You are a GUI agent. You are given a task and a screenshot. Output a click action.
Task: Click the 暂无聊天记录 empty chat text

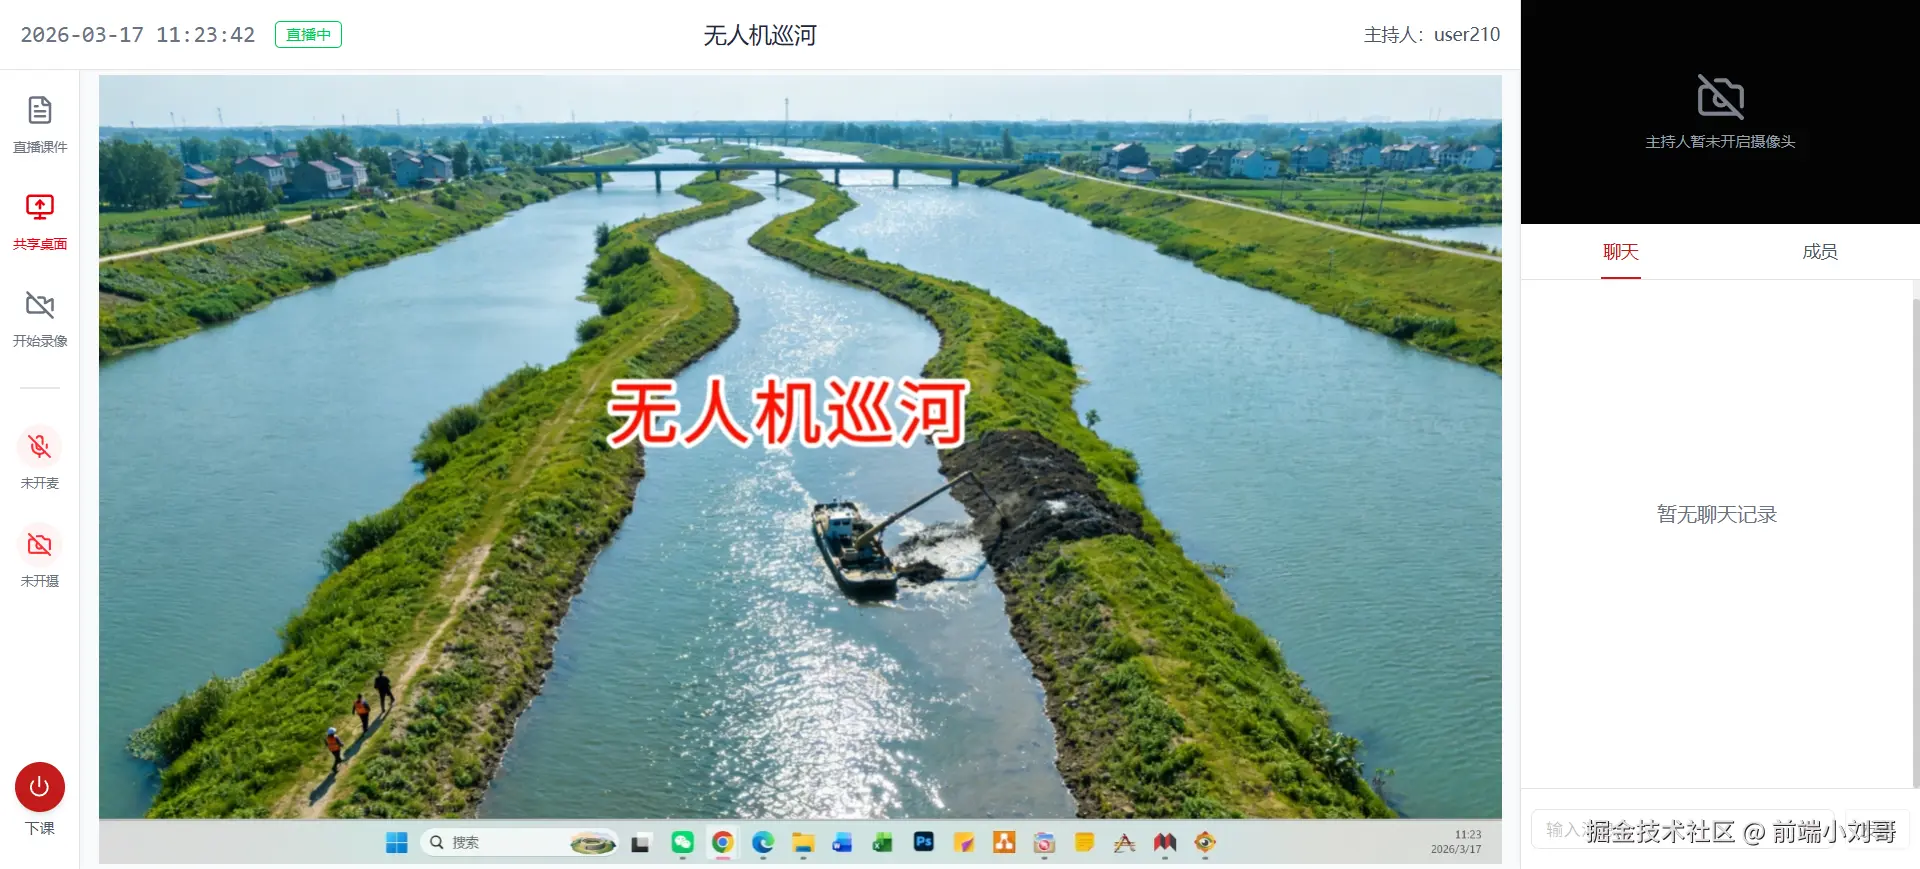1716,515
